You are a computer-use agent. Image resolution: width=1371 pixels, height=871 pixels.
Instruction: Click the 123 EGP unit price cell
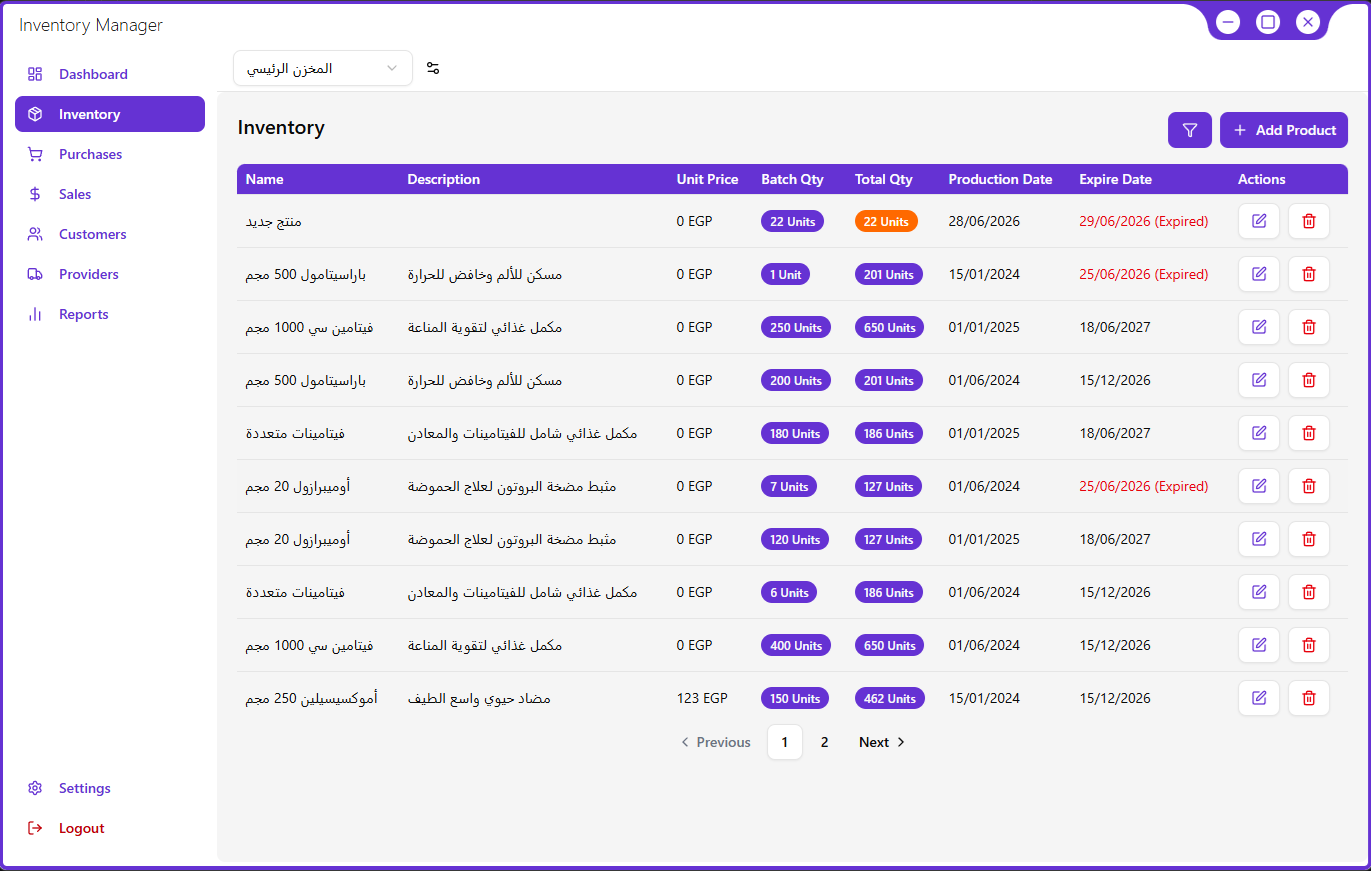point(702,698)
